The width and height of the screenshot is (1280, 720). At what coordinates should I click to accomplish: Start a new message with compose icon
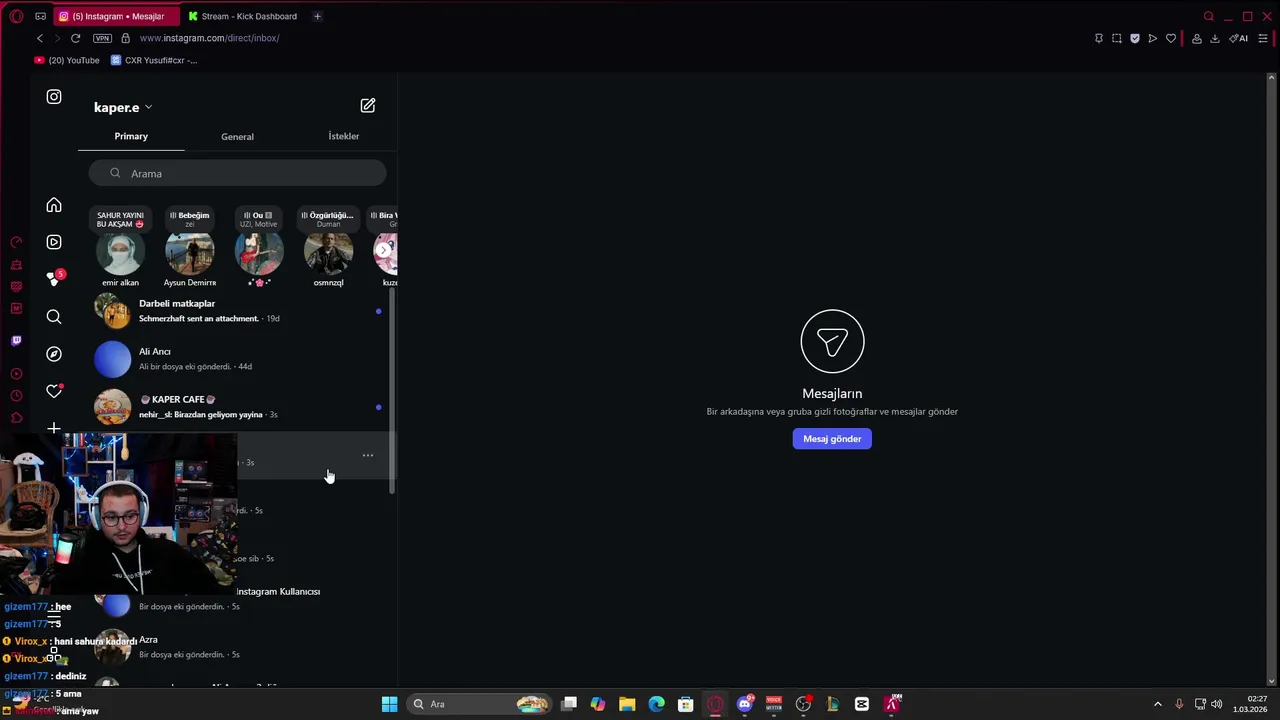click(368, 105)
